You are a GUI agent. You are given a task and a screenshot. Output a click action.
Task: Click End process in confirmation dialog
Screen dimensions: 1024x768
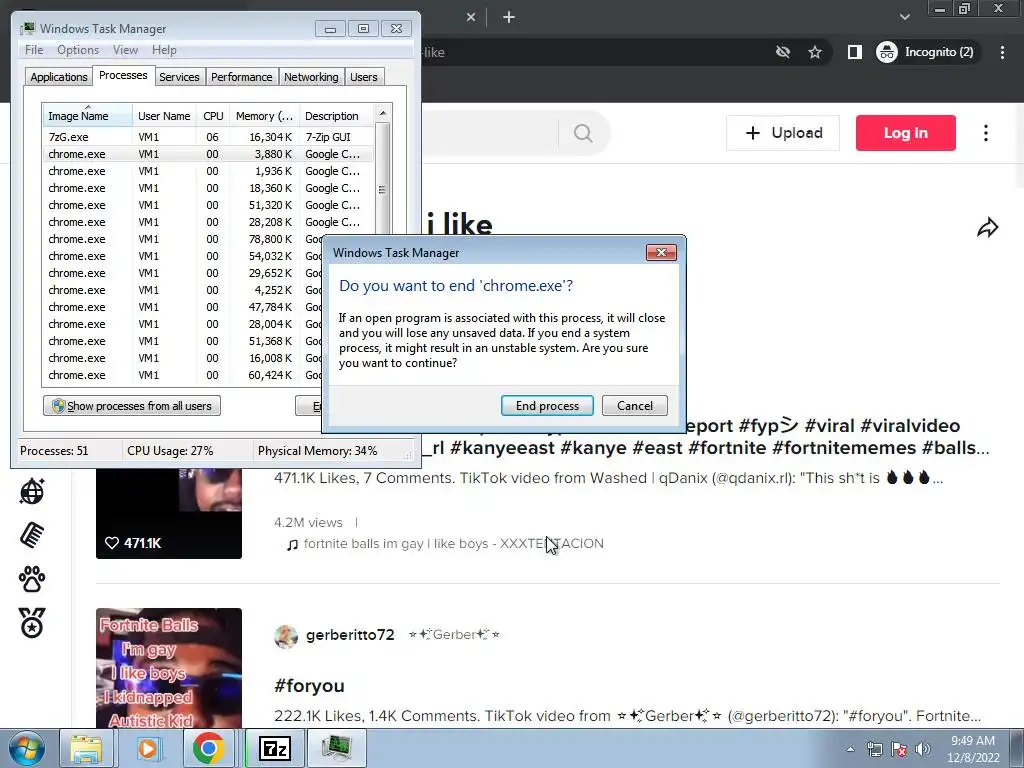(x=547, y=406)
